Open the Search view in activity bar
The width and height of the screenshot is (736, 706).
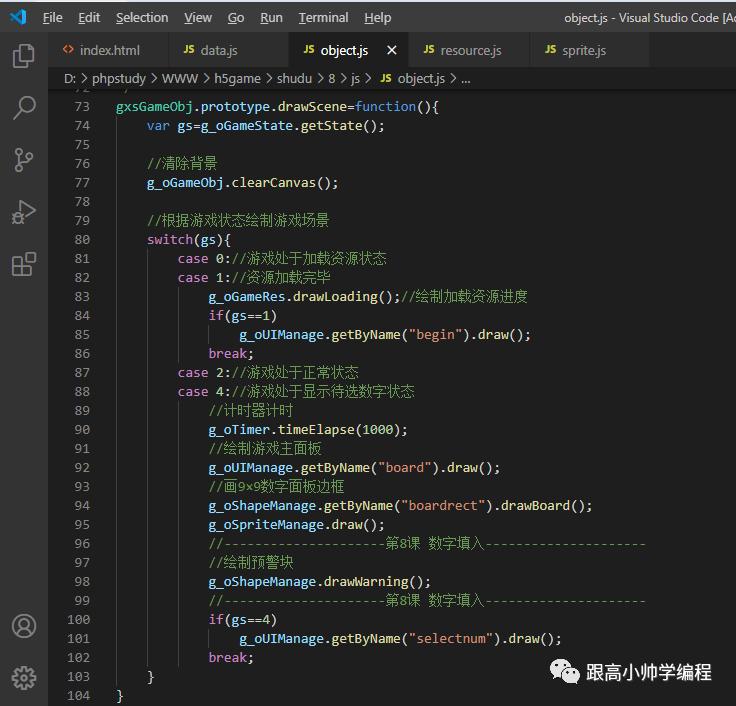pos(23,108)
